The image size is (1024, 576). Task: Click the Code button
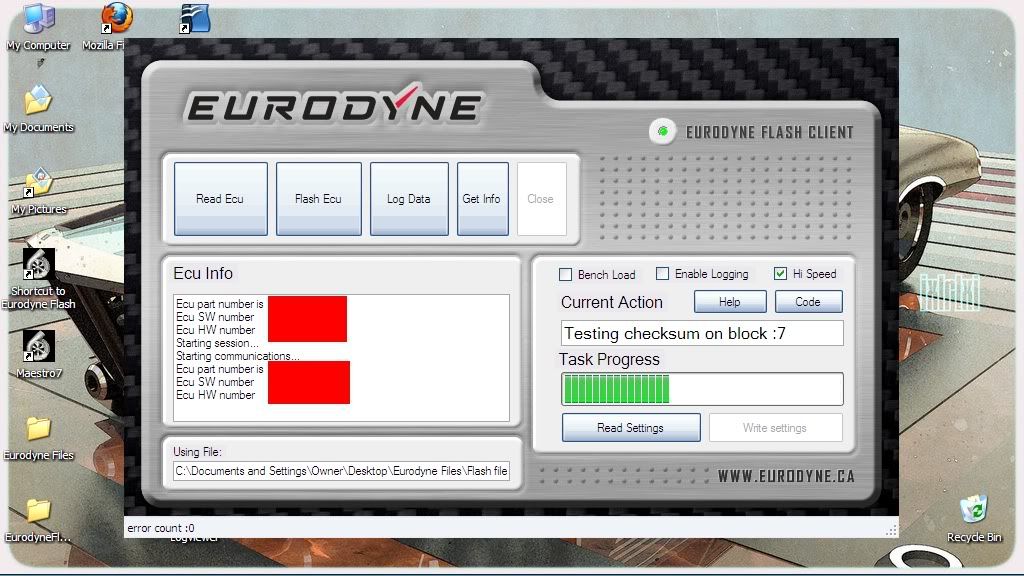808,302
